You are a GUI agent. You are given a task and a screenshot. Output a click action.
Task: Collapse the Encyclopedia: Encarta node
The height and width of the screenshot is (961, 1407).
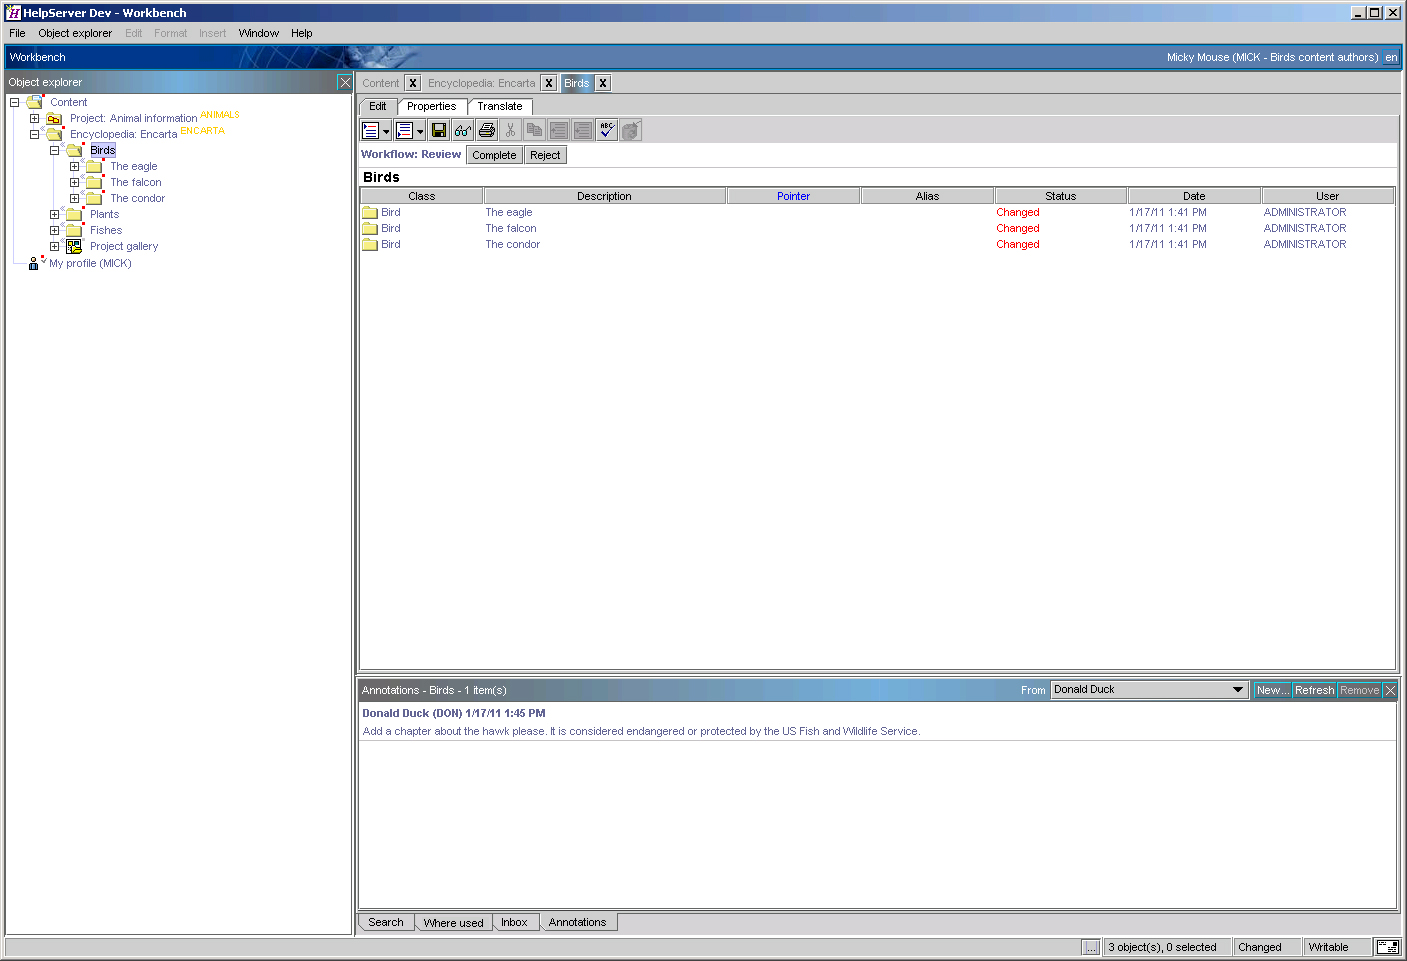coord(34,134)
